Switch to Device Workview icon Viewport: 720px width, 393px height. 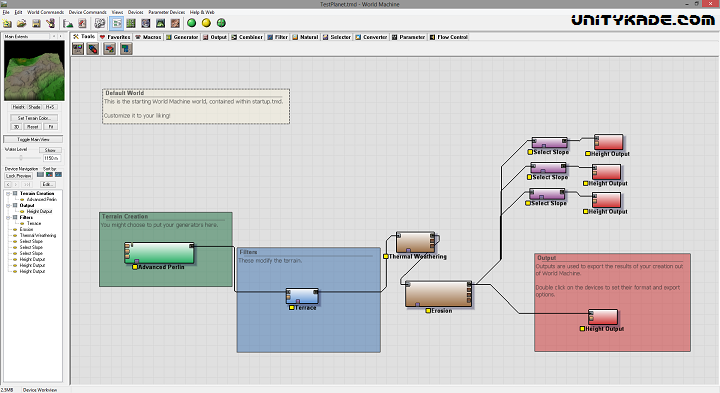point(117,23)
